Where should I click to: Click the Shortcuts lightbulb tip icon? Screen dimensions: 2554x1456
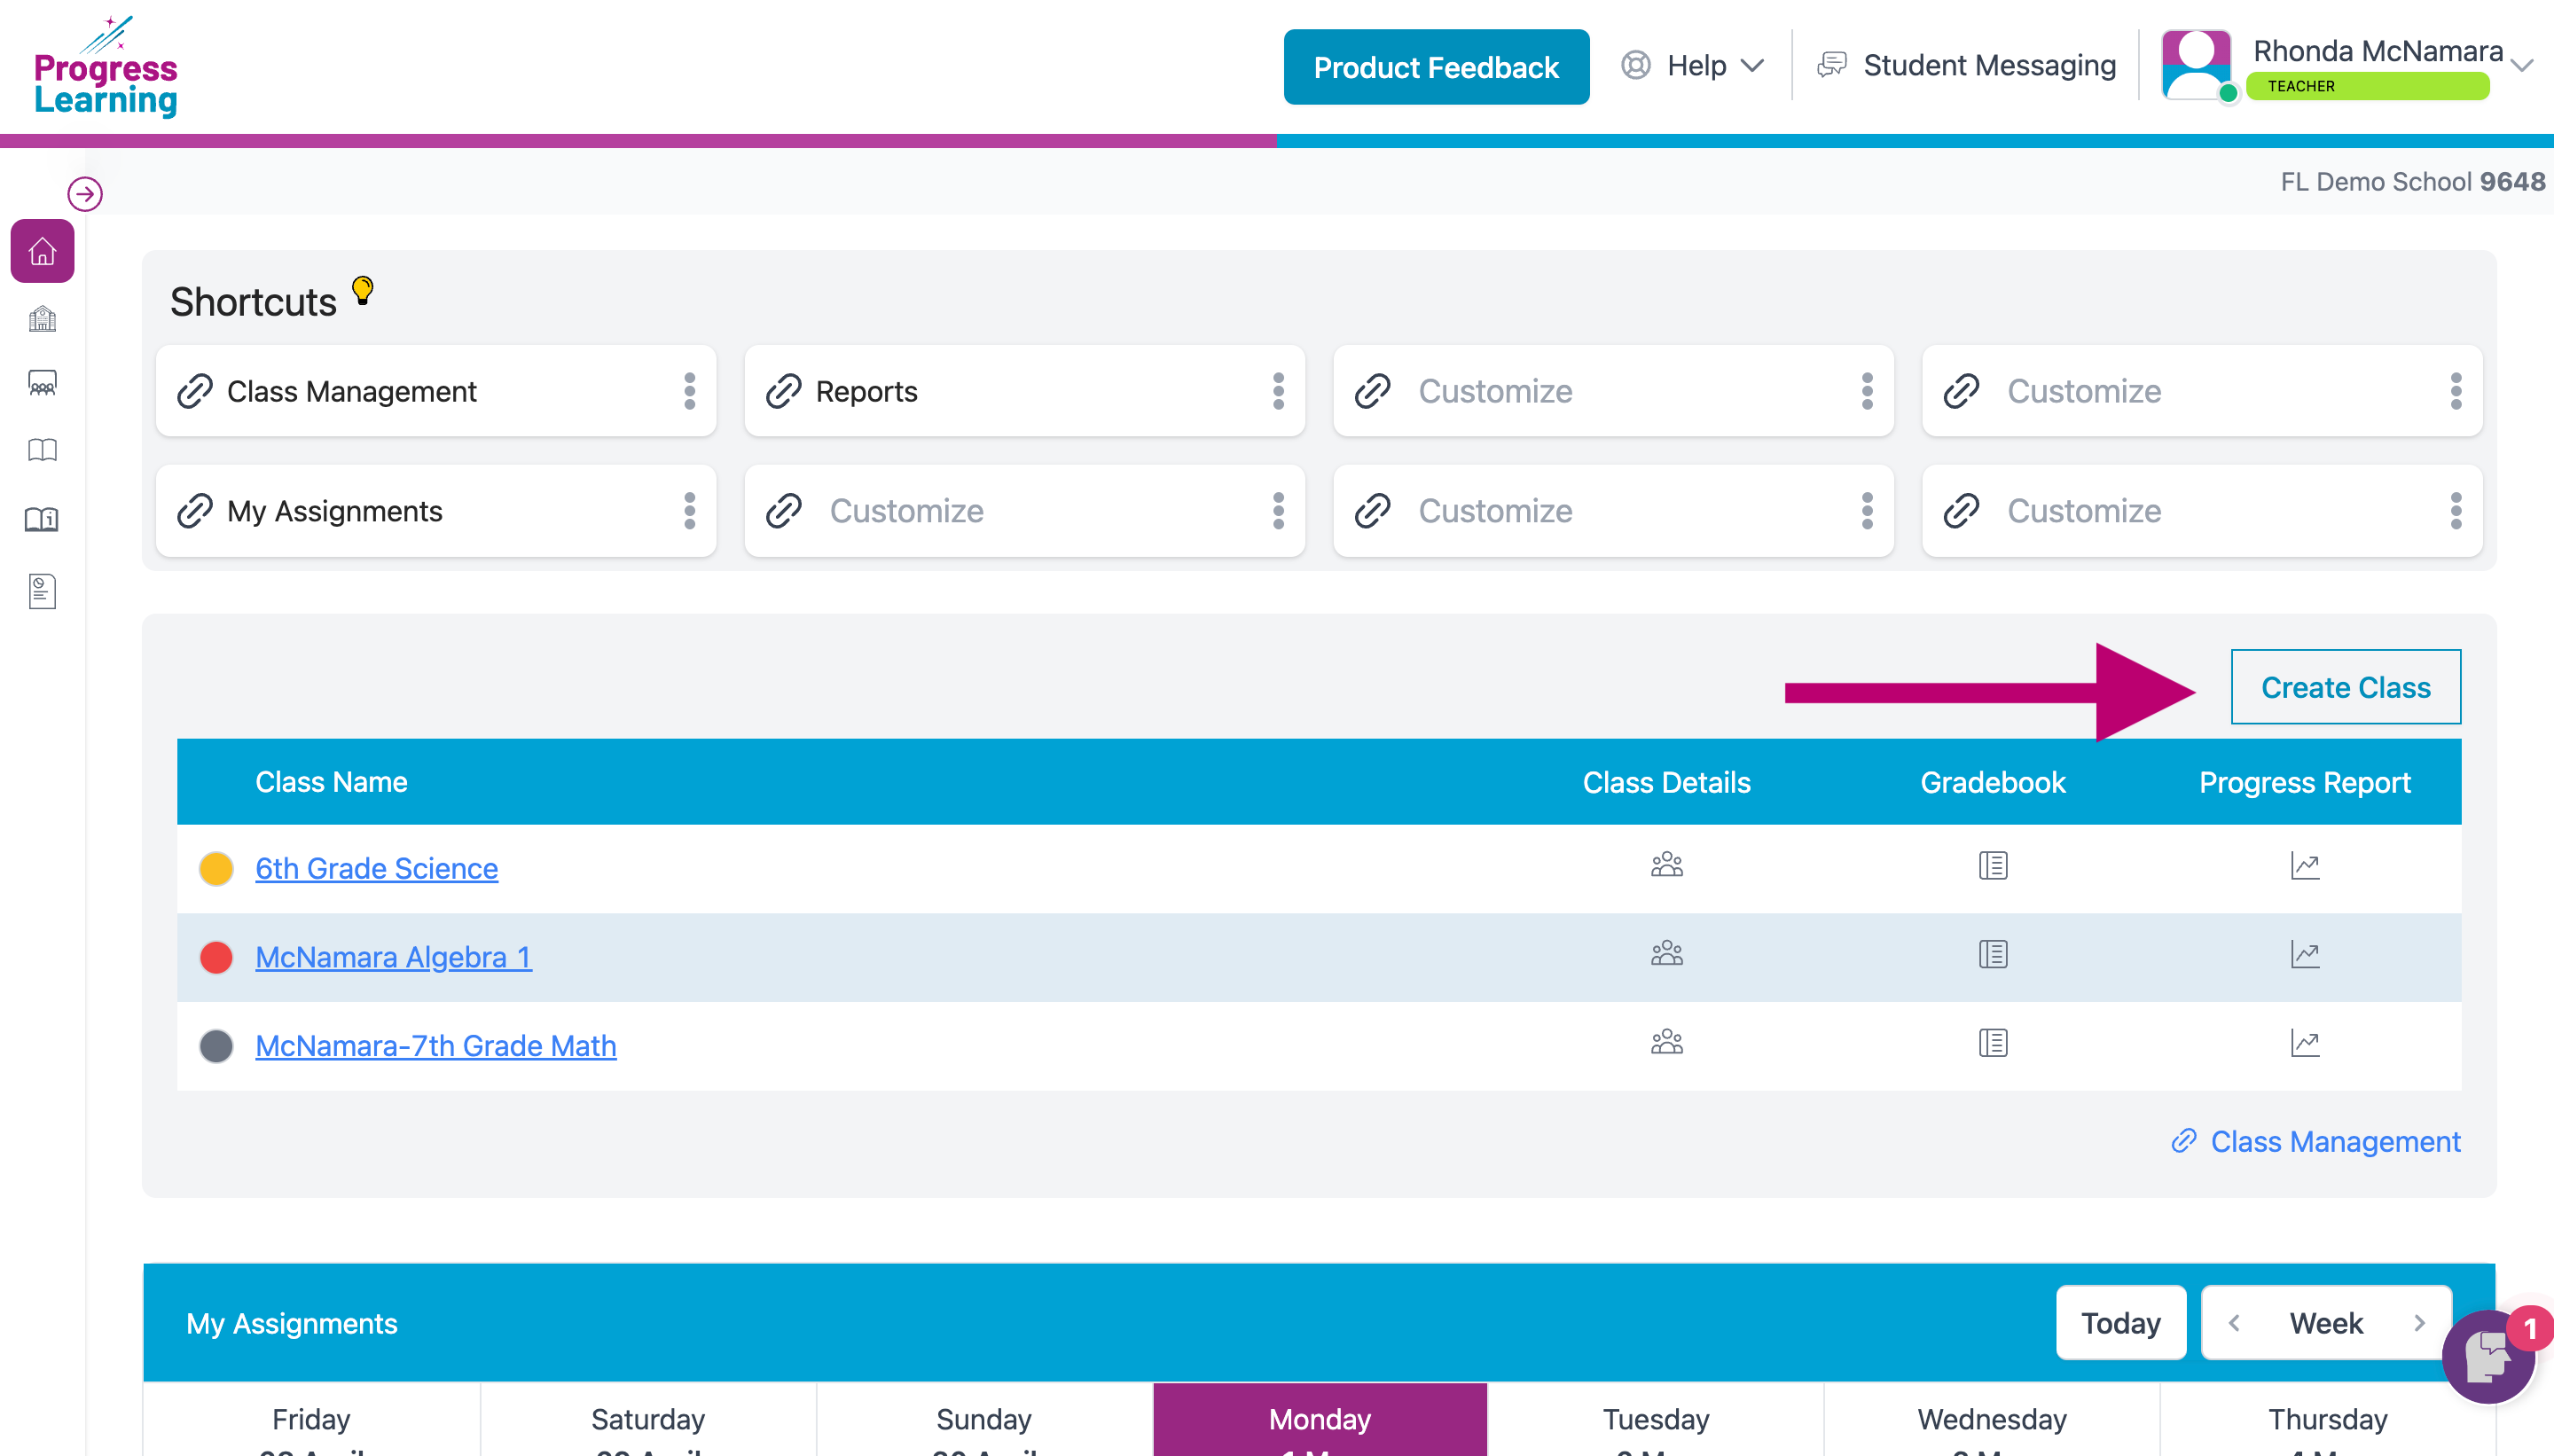tap(363, 291)
